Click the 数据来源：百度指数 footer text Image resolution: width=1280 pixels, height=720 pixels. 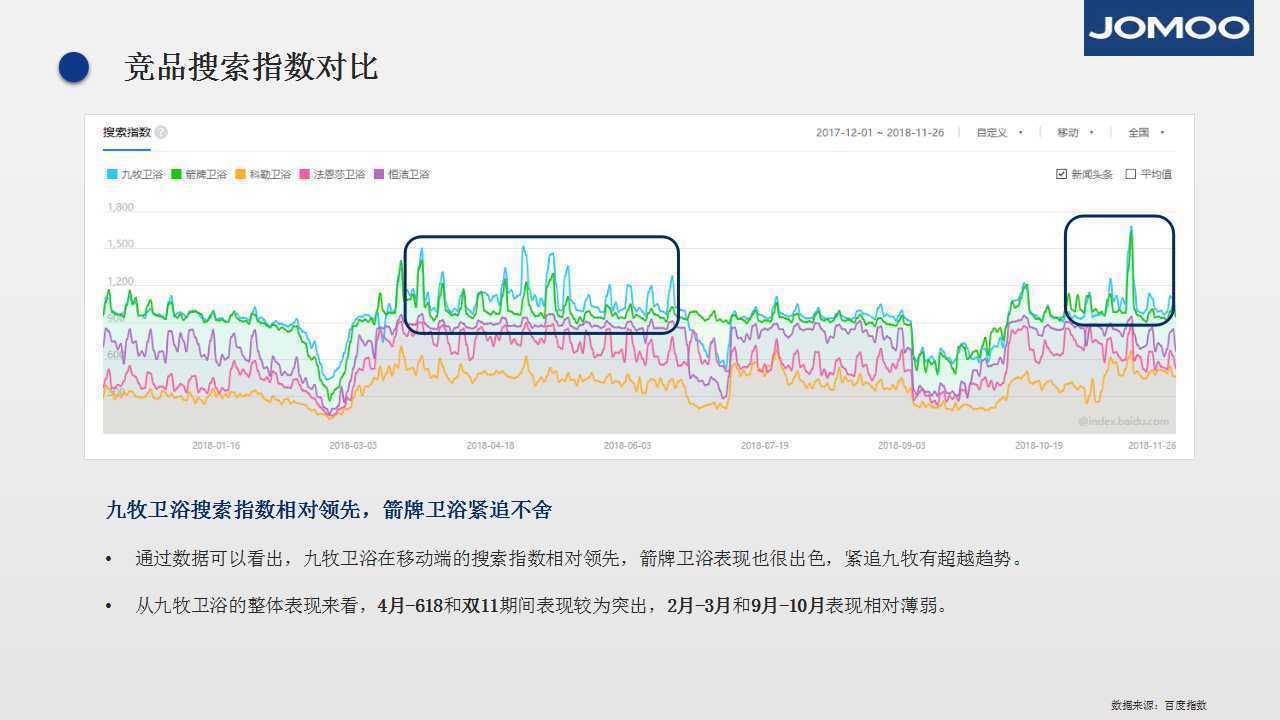(1158, 705)
